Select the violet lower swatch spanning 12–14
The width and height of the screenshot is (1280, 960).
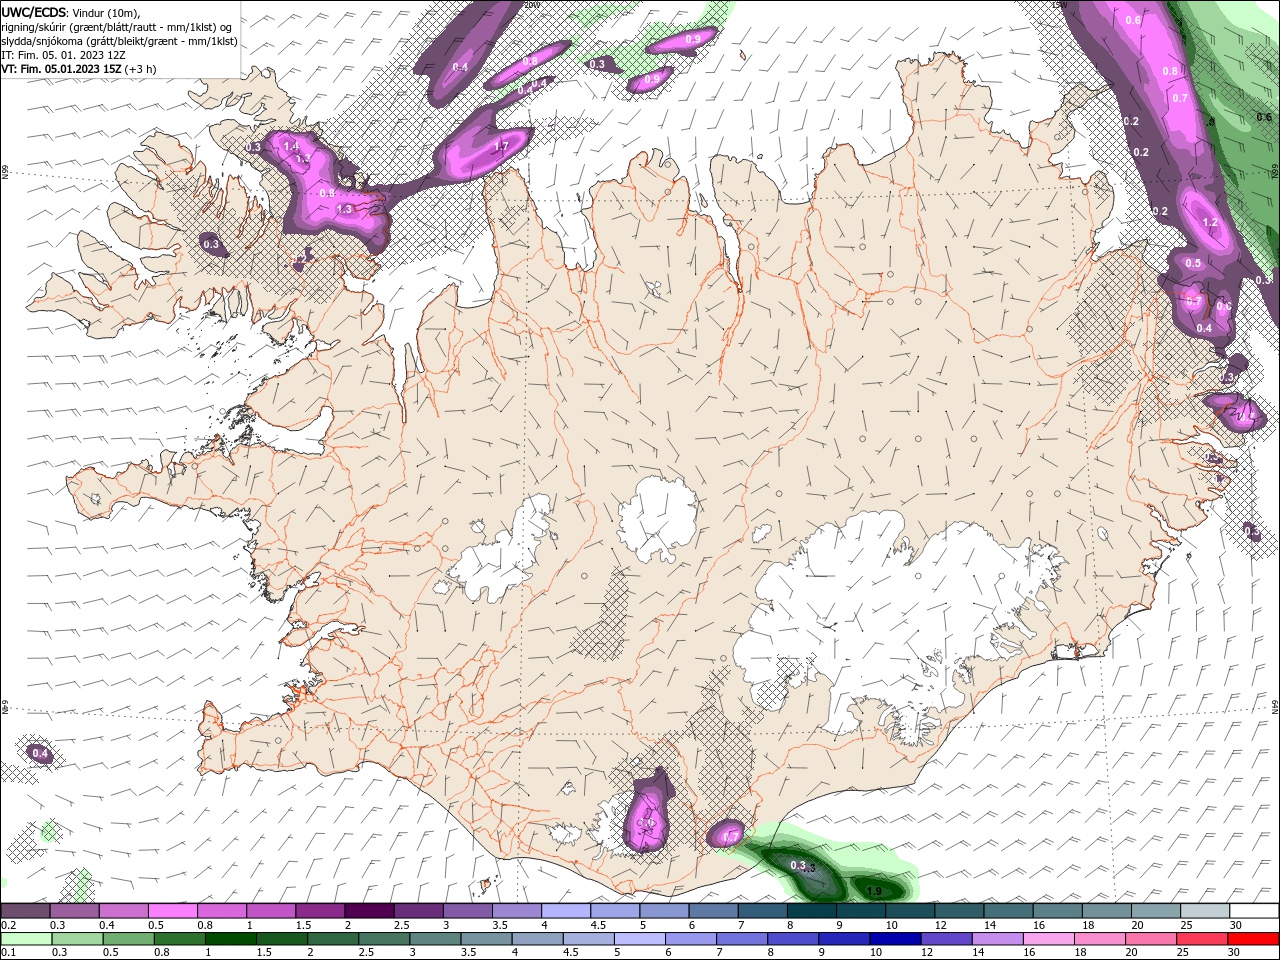coord(948,939)
